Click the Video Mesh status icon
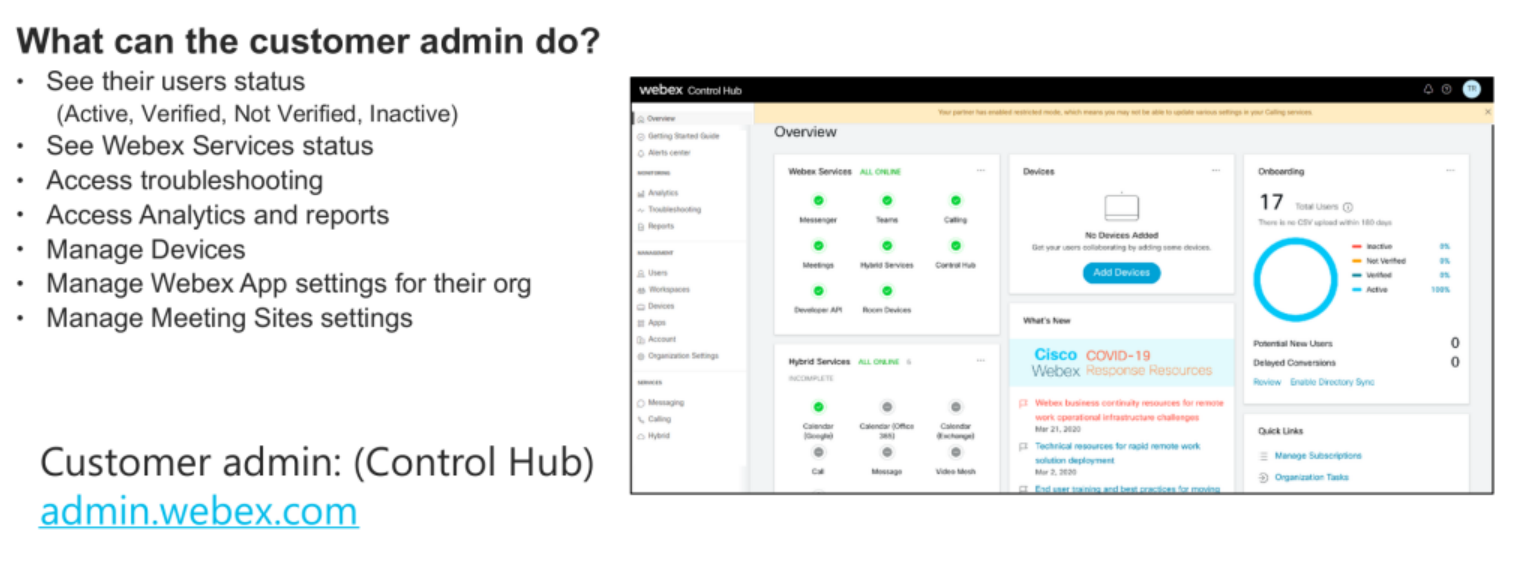Image resolution: width=1534 pixels, height=585 pixels. click(x=955, y=452)
